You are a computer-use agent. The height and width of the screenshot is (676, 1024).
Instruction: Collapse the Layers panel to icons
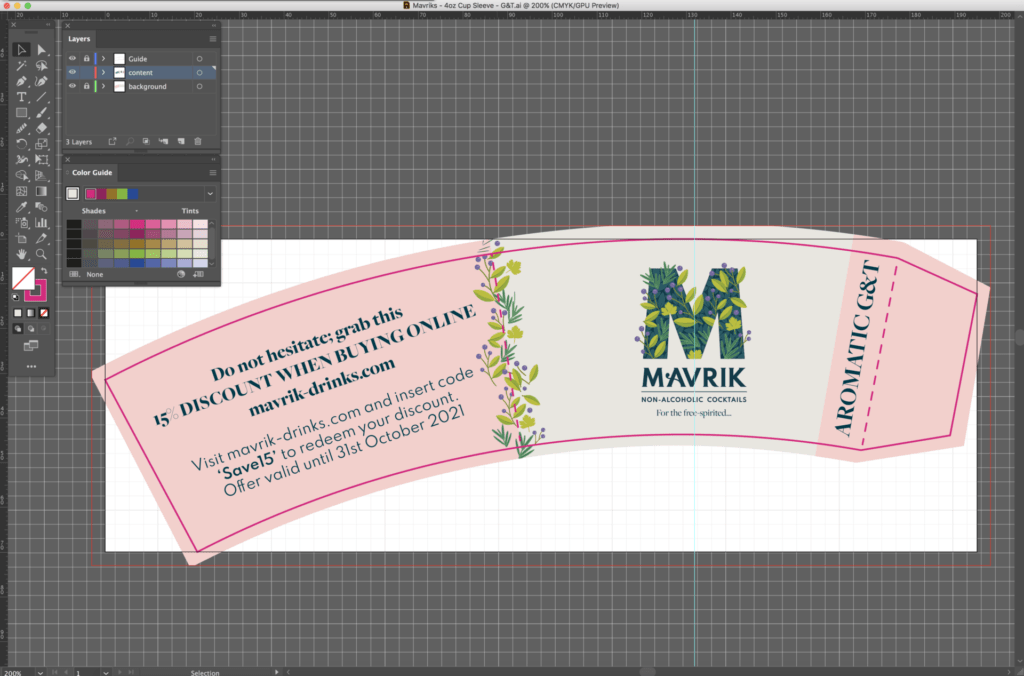click(214, 25)
